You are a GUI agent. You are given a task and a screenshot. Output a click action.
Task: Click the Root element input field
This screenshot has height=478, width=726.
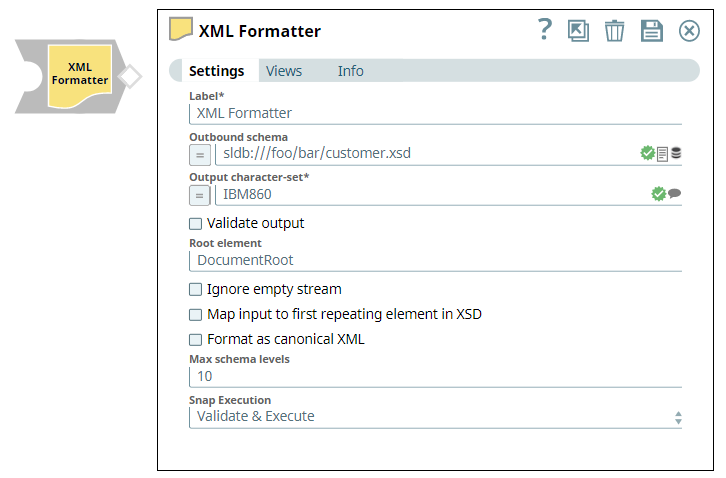coord(435,260)
